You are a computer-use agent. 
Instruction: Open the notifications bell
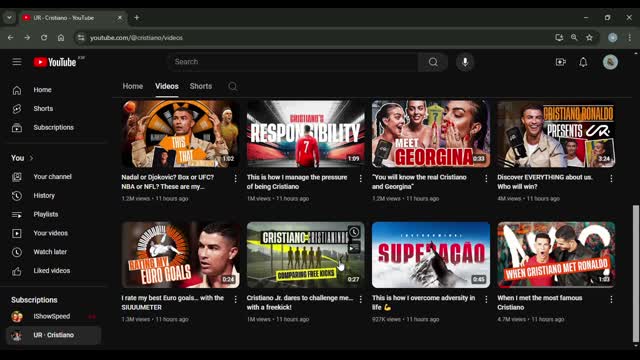tap(583, 62)
